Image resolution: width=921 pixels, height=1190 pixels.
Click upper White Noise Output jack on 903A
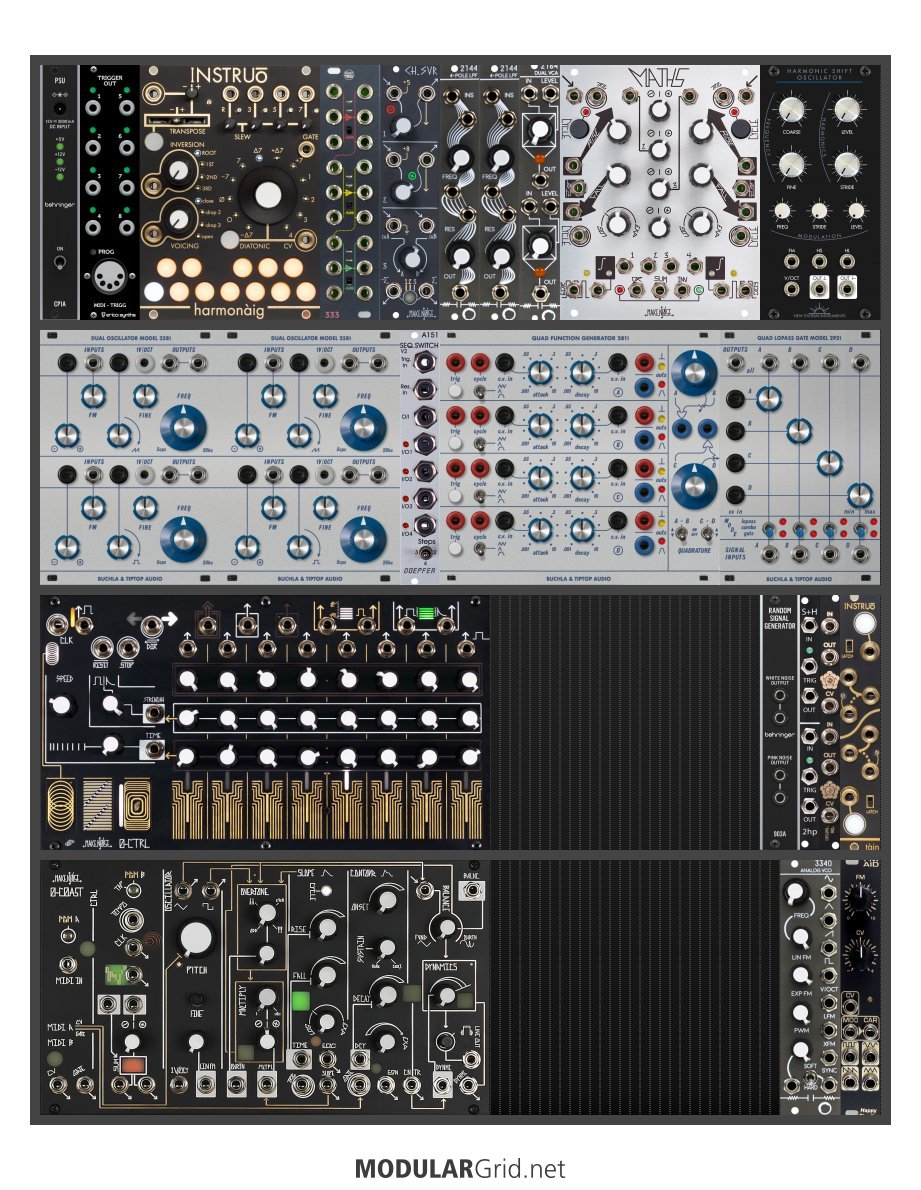click(x=779, y=696)
